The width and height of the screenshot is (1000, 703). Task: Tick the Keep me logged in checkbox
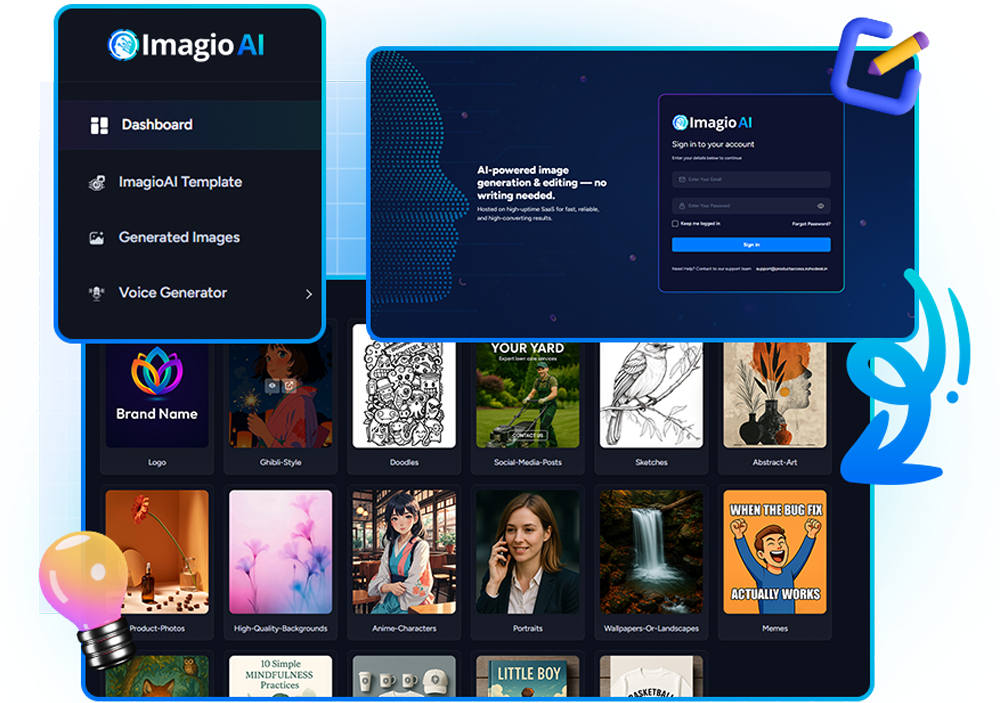(675, 224)
